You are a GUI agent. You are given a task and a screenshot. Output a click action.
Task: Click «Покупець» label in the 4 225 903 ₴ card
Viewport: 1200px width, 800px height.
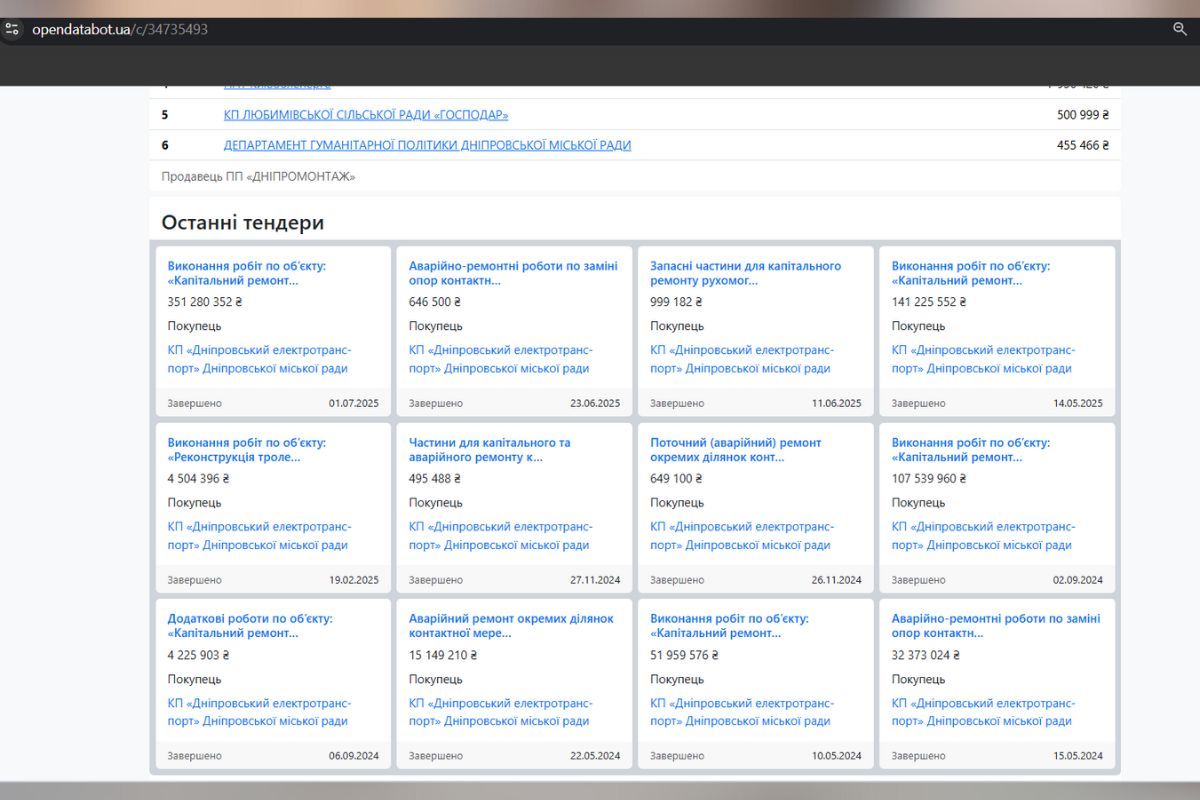(195, 679)
